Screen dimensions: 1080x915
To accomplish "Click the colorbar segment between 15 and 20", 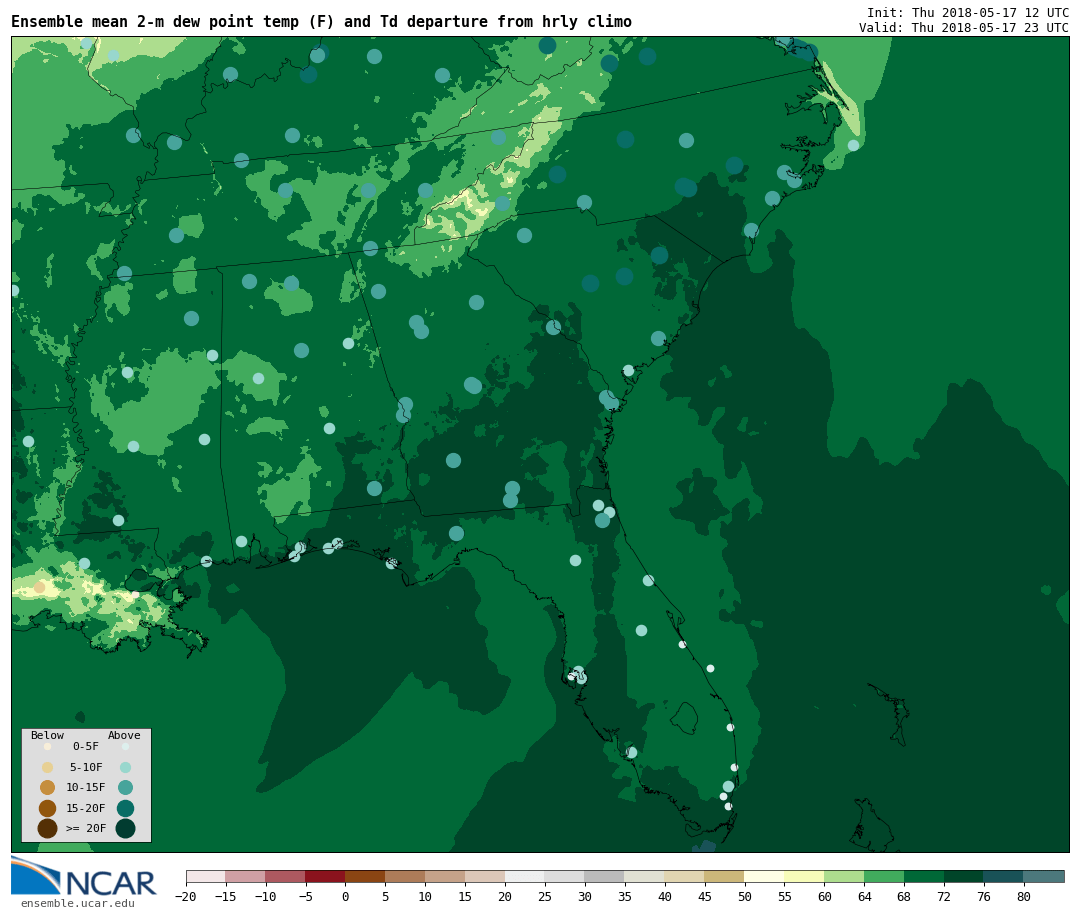I will (486, 876).
